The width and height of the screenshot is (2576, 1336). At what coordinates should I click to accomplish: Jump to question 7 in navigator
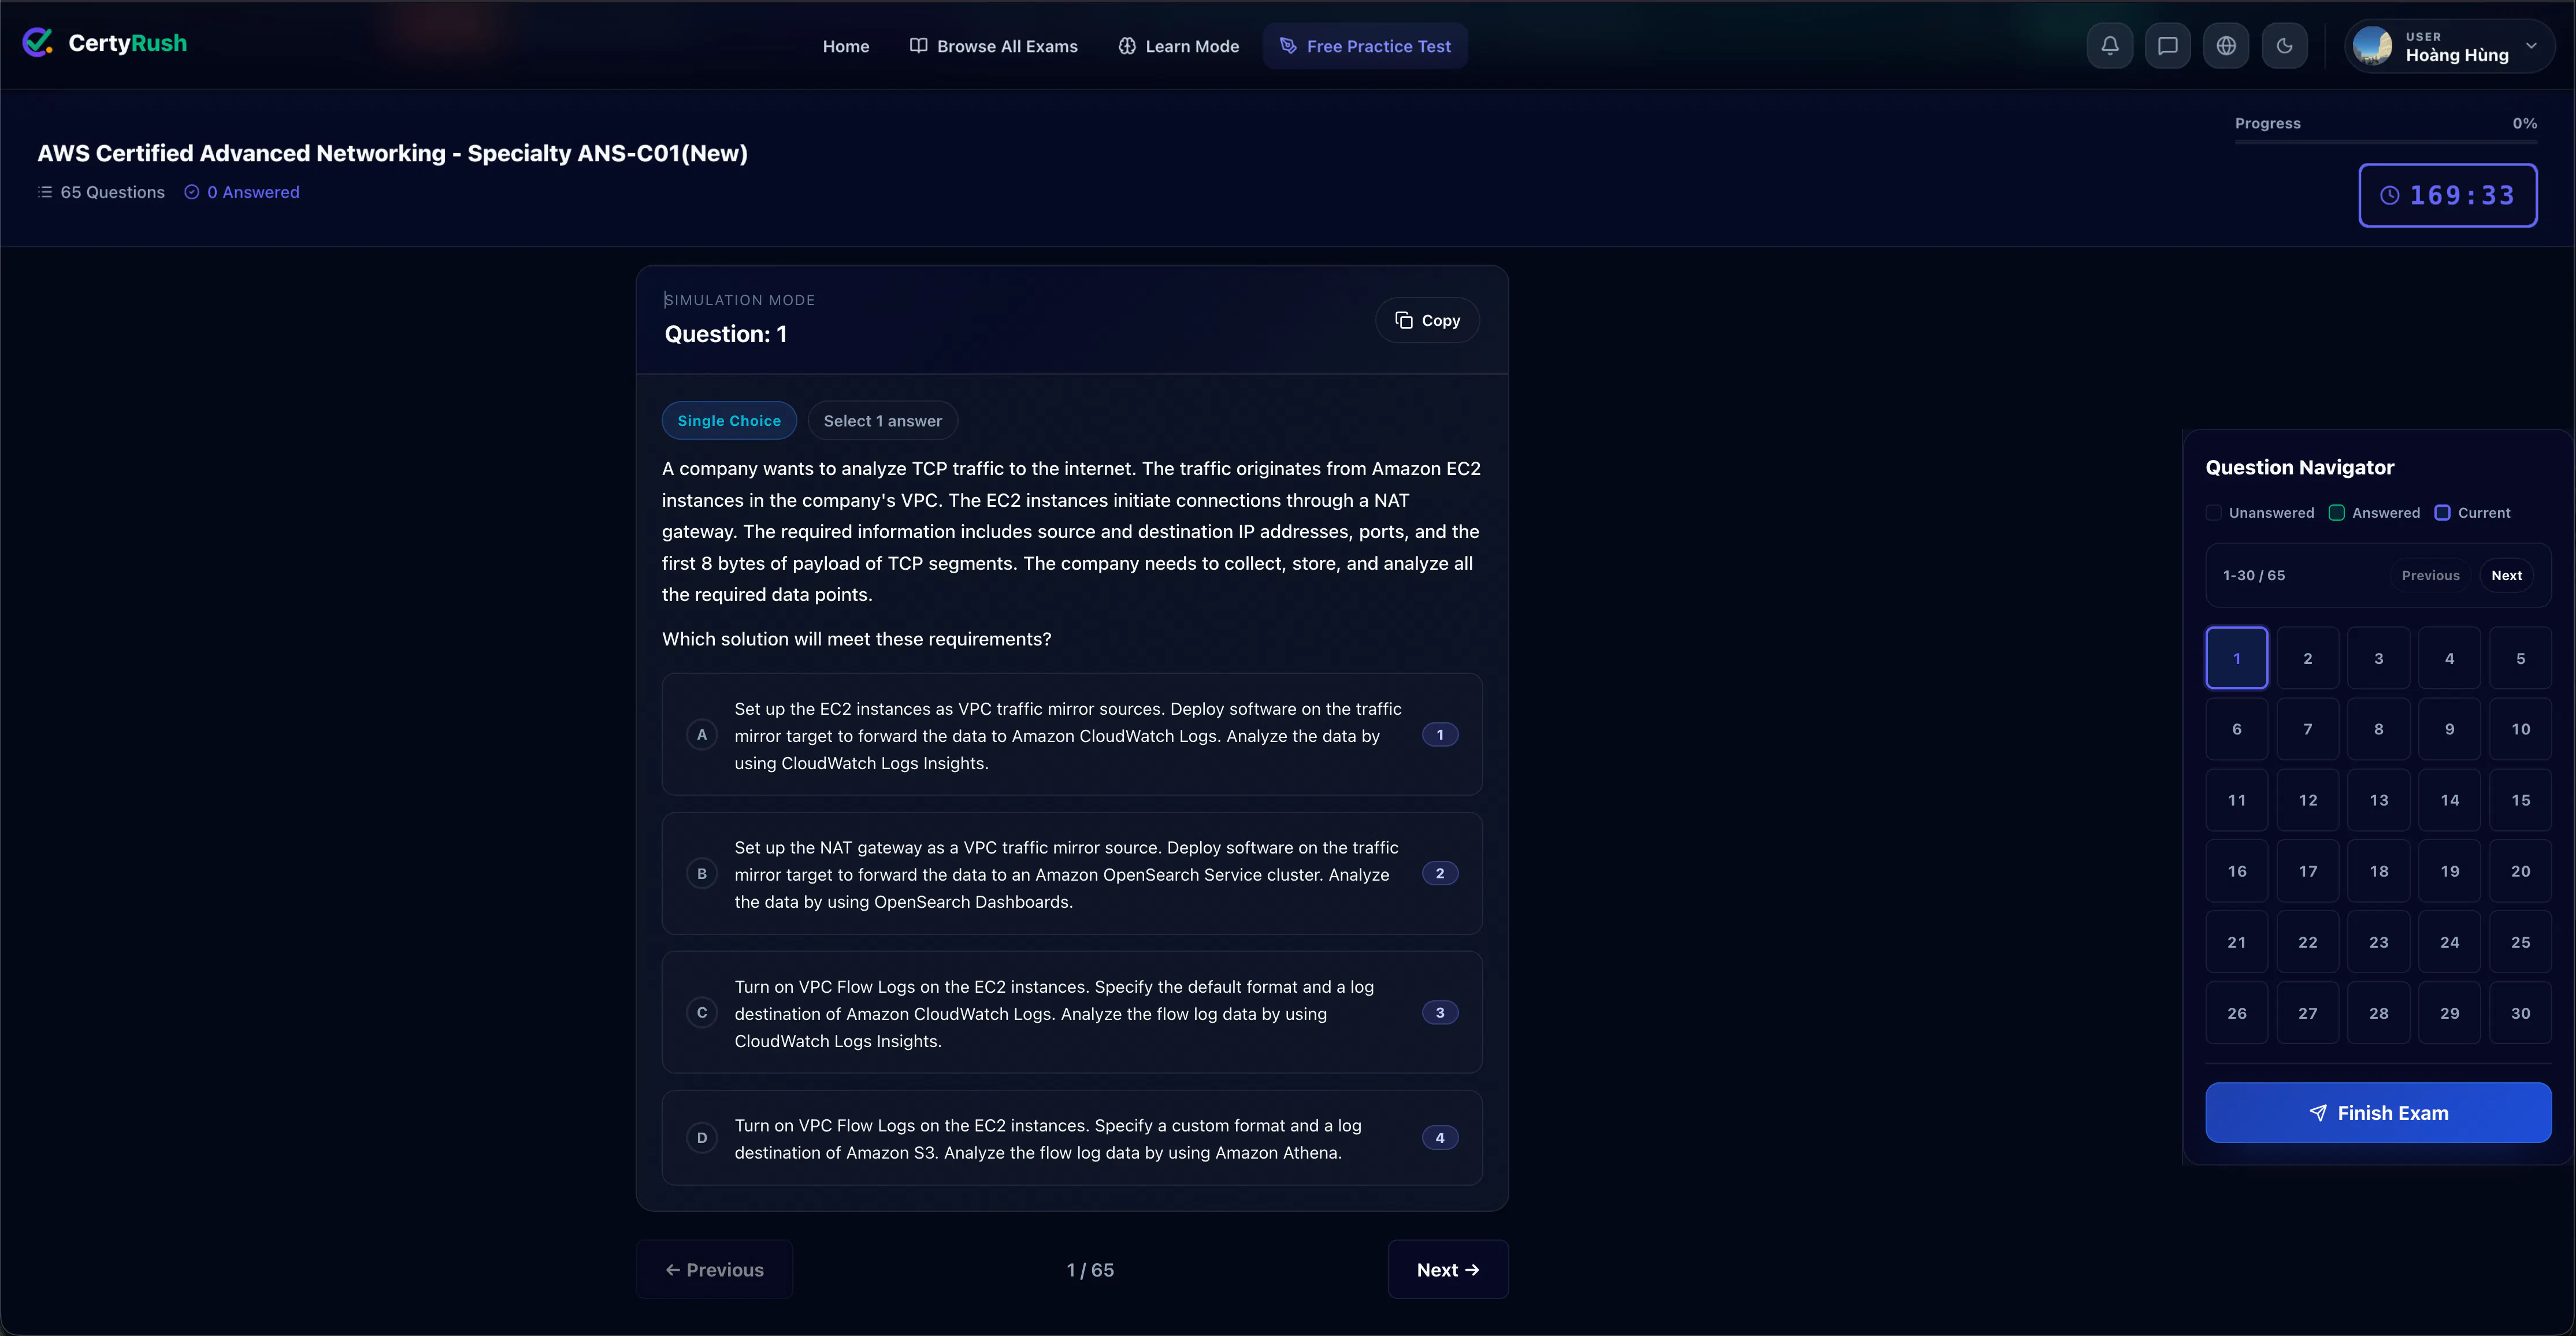coord(2308,729)
